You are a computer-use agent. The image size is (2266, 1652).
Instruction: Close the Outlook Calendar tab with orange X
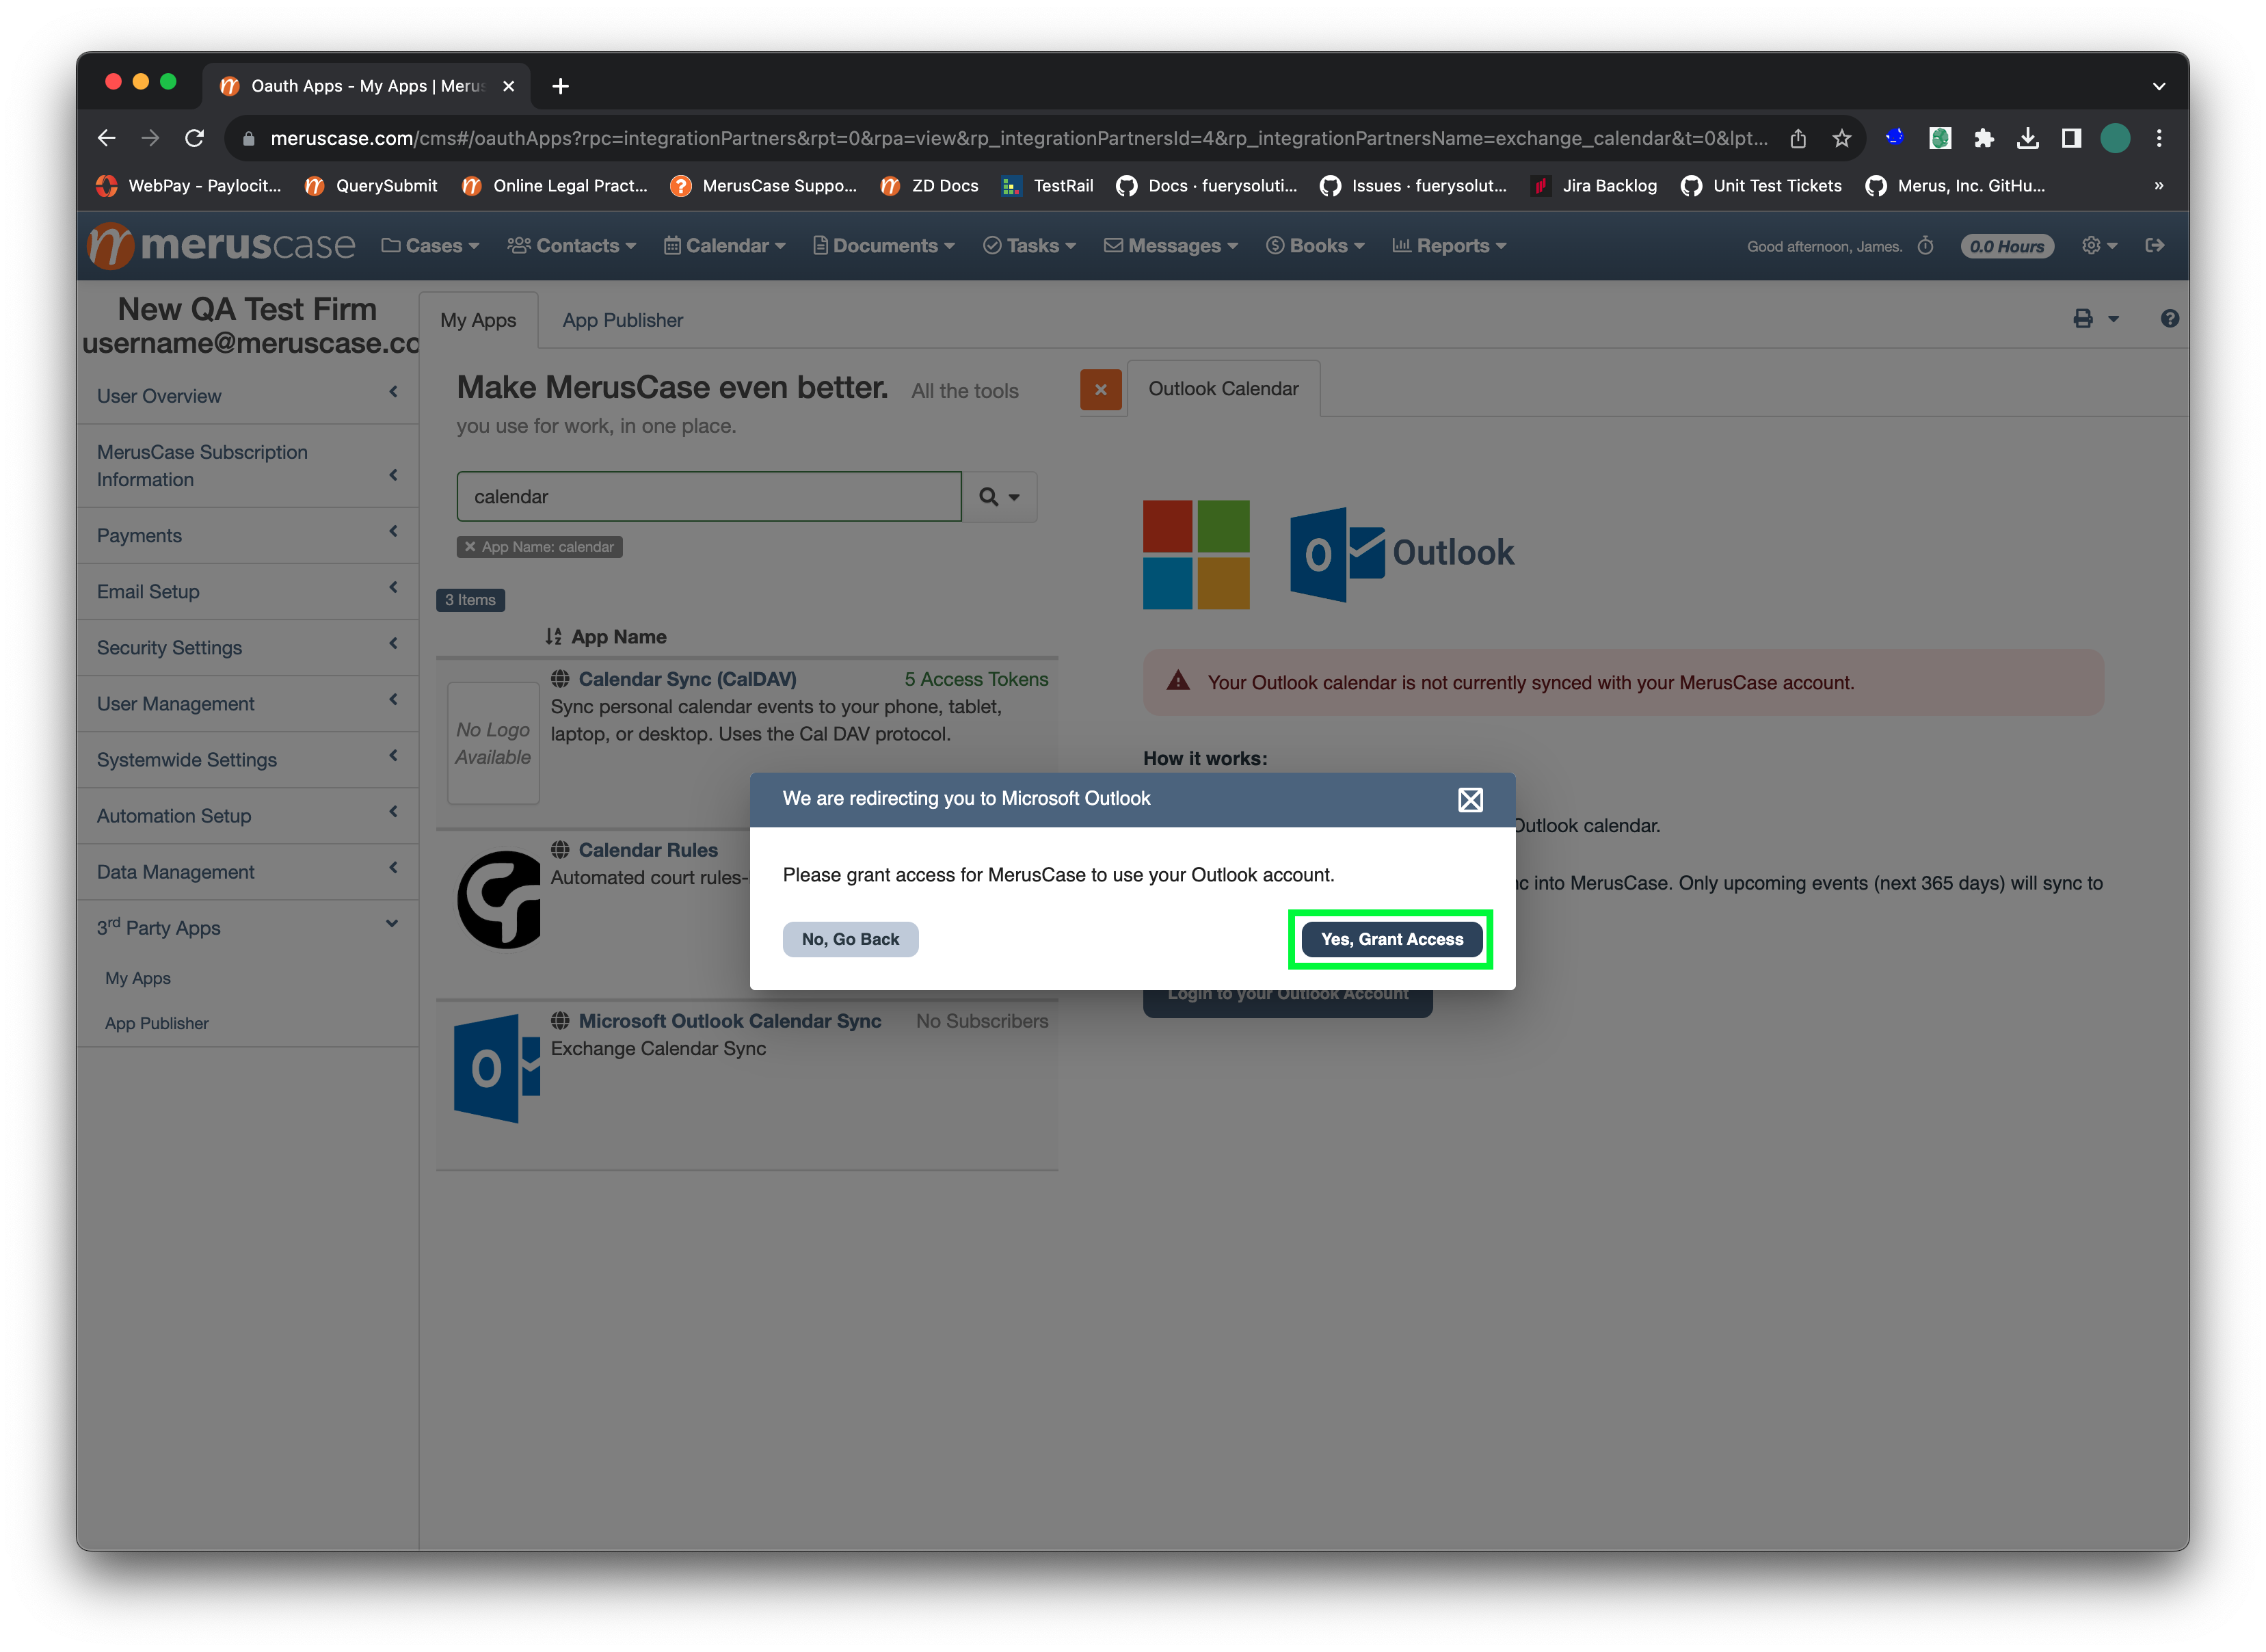click(x=1100, y=389)
